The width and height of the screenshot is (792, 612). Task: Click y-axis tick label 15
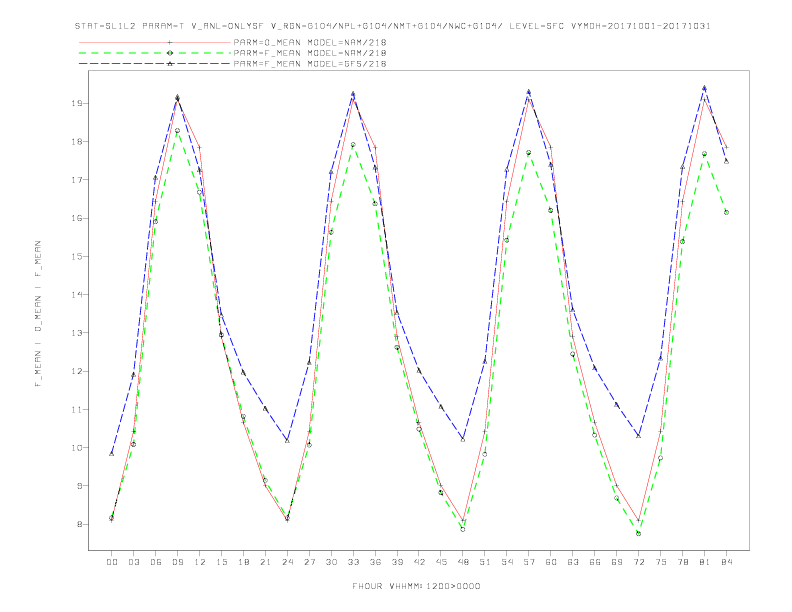[x=77, y=257]
